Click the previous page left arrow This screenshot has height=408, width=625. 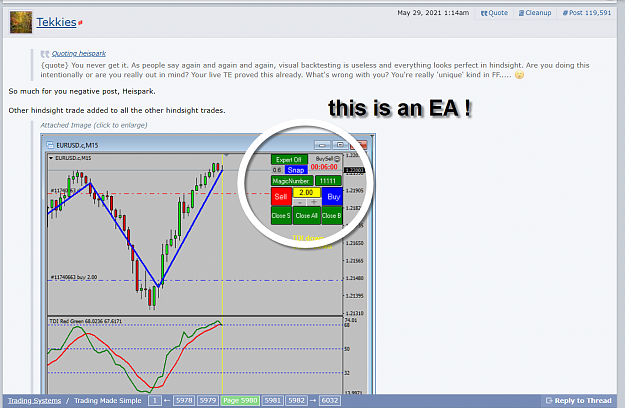pyautogui.click(x=167, y=400)
